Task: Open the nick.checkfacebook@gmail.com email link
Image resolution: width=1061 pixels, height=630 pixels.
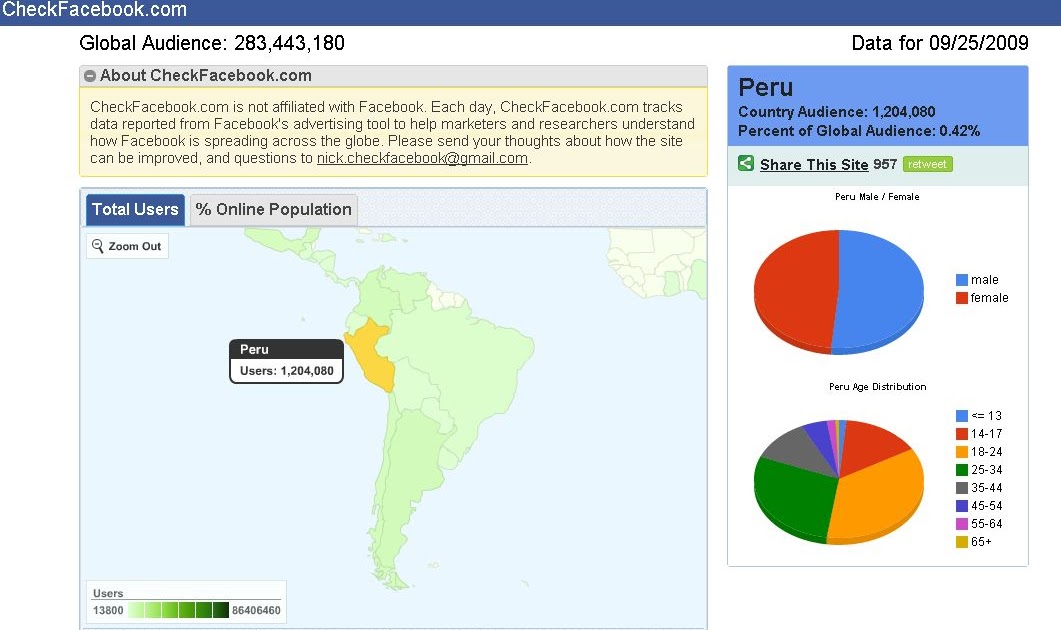Action: tap(422, 158)
